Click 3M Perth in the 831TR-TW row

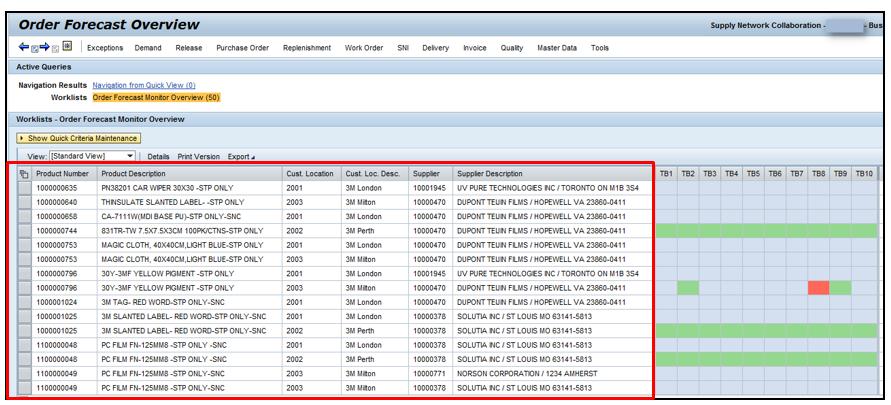click(x=360, y=231)
